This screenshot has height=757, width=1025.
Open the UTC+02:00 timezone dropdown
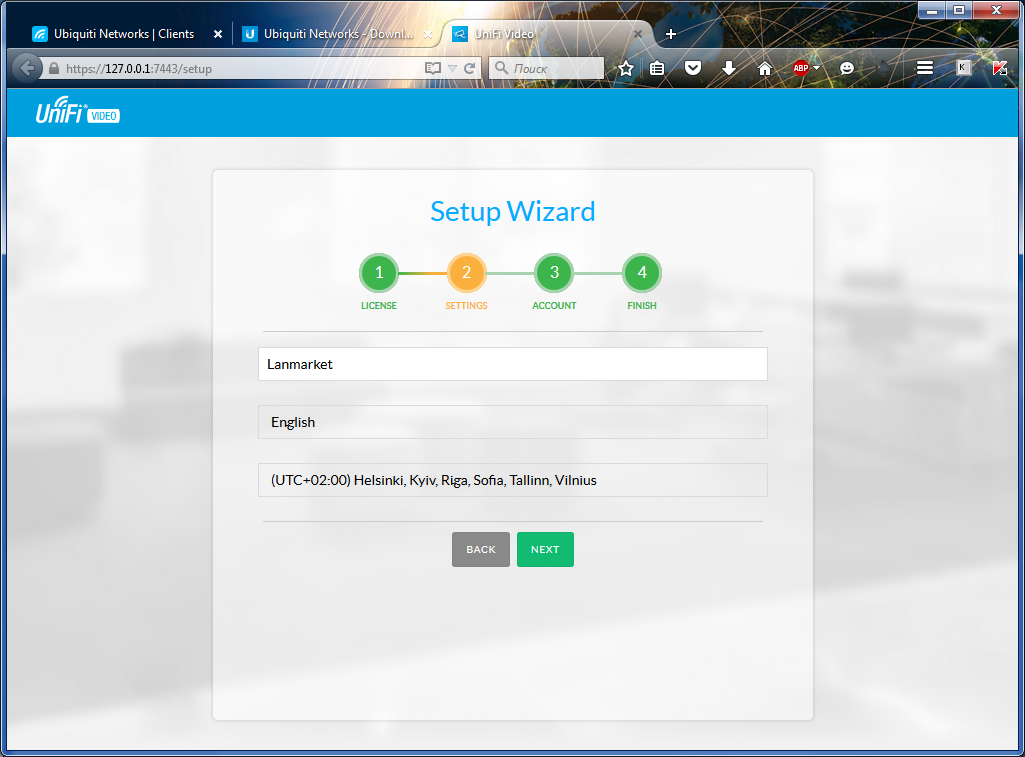point(512,480)
